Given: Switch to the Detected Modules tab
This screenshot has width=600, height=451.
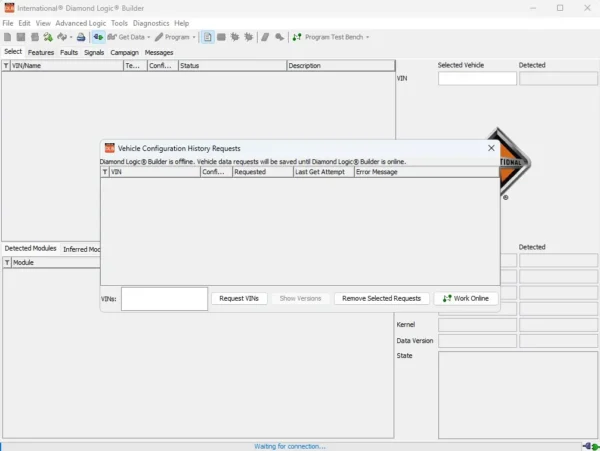Looking at the screenshot, I should click(31, 249).
